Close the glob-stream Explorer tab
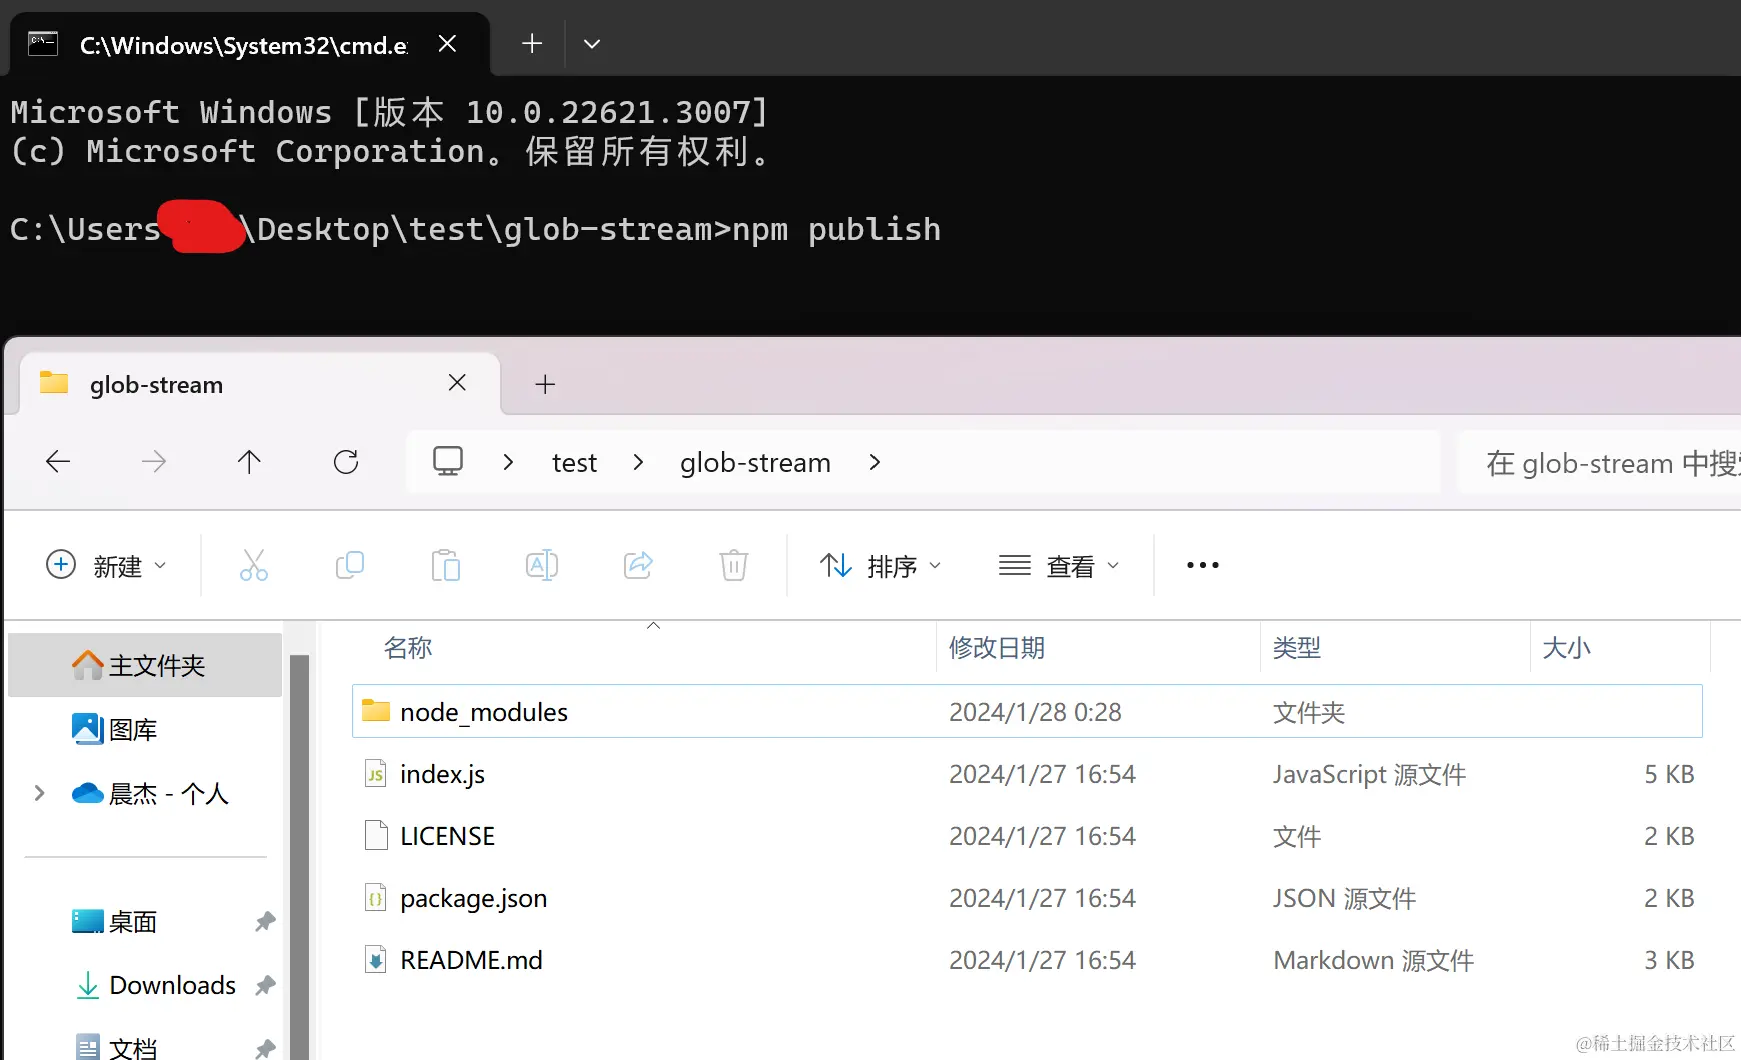Image resolution: width=1742 pixels, height=1060 pixels. tap(457, 383)
